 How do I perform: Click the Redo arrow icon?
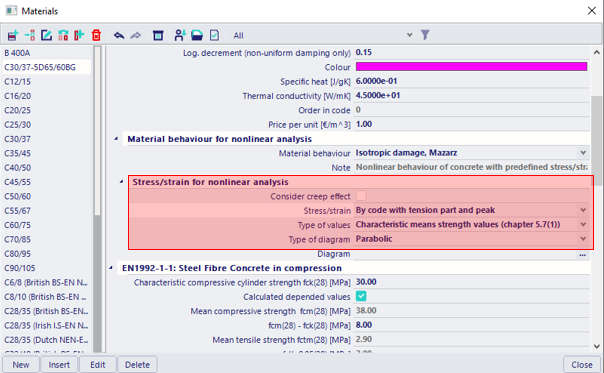click(x=136, y=36)
